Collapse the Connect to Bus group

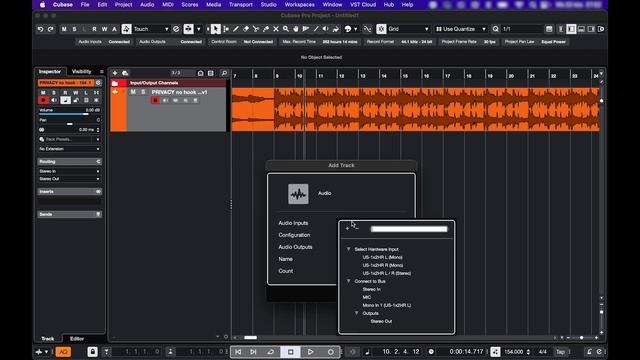(349, 281)
